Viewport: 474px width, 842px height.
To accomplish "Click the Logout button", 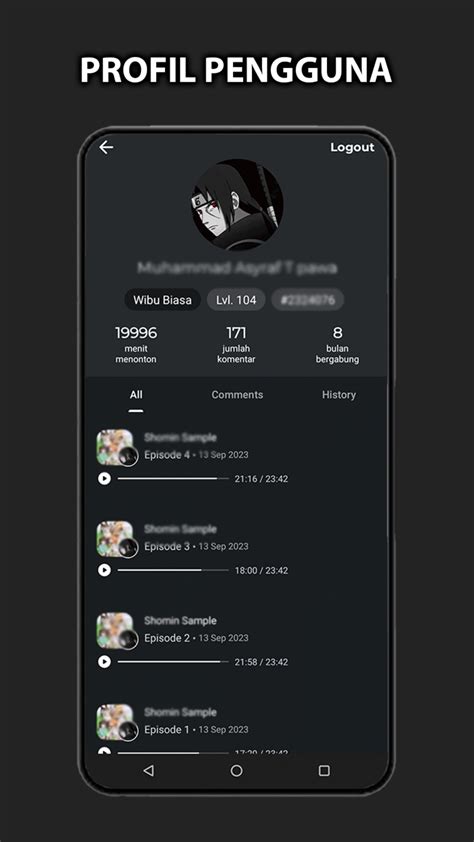I will click(352, 148).
